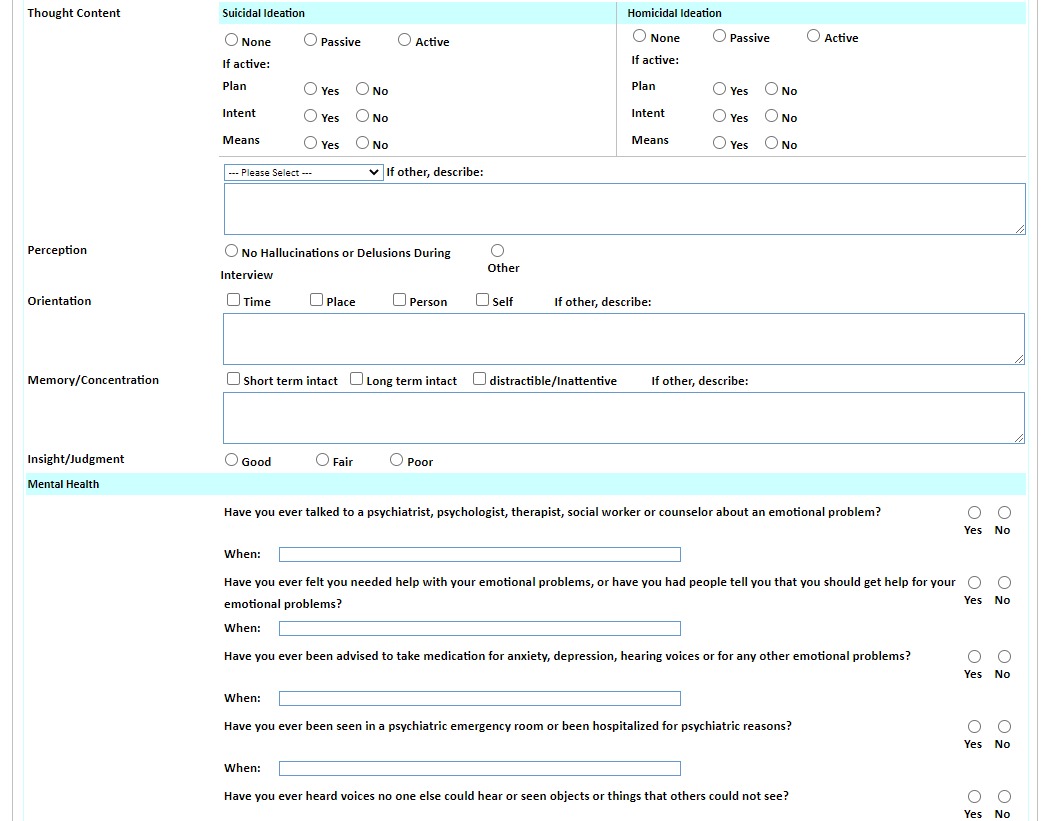Check the Time orientation checkbox
The height and width of the screenshot is (821, 1057).
point(234,300)
